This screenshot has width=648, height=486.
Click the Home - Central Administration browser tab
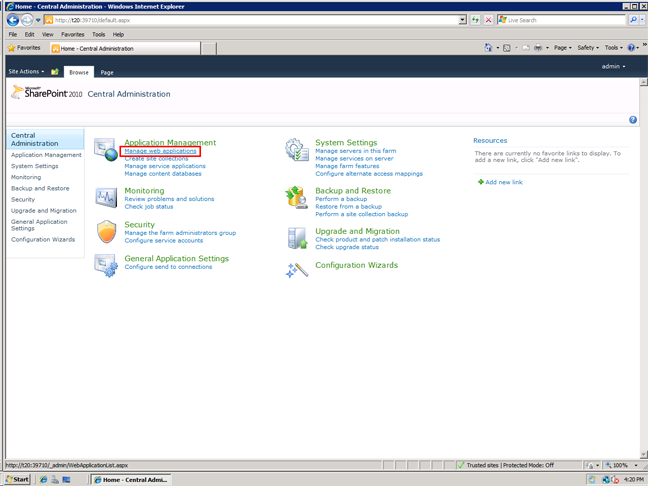click(126, 48)
